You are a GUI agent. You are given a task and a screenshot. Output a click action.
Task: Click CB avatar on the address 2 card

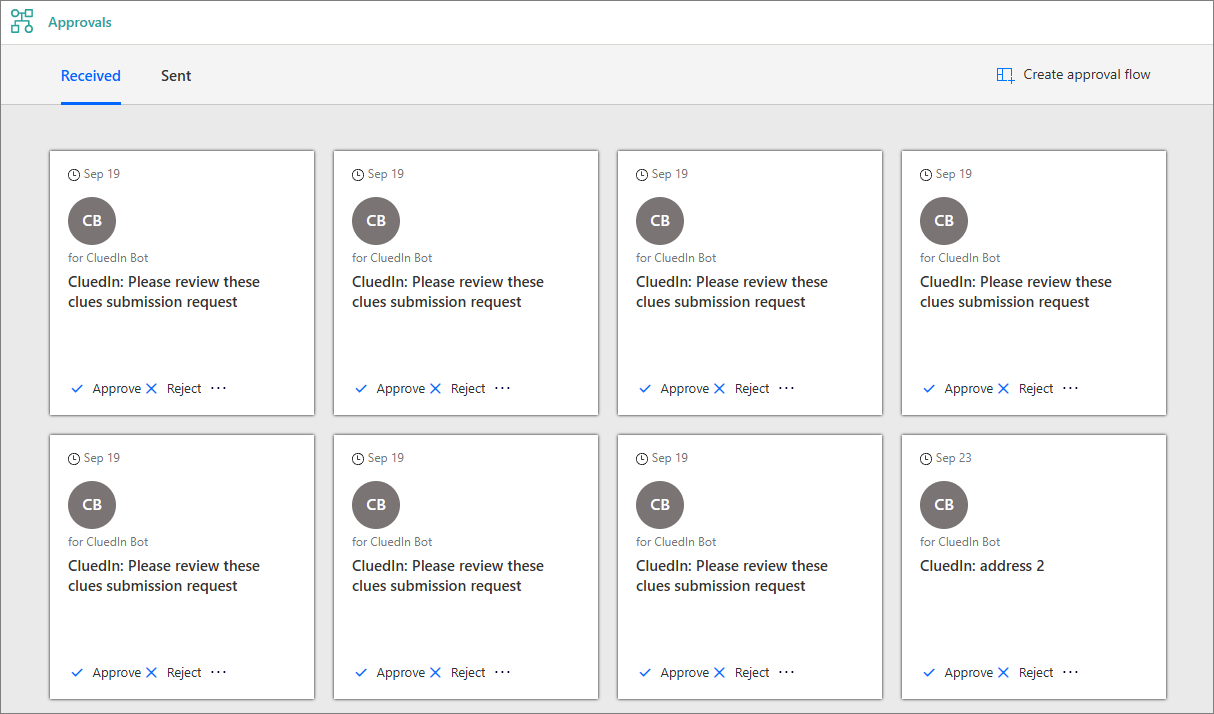[944, 505]
